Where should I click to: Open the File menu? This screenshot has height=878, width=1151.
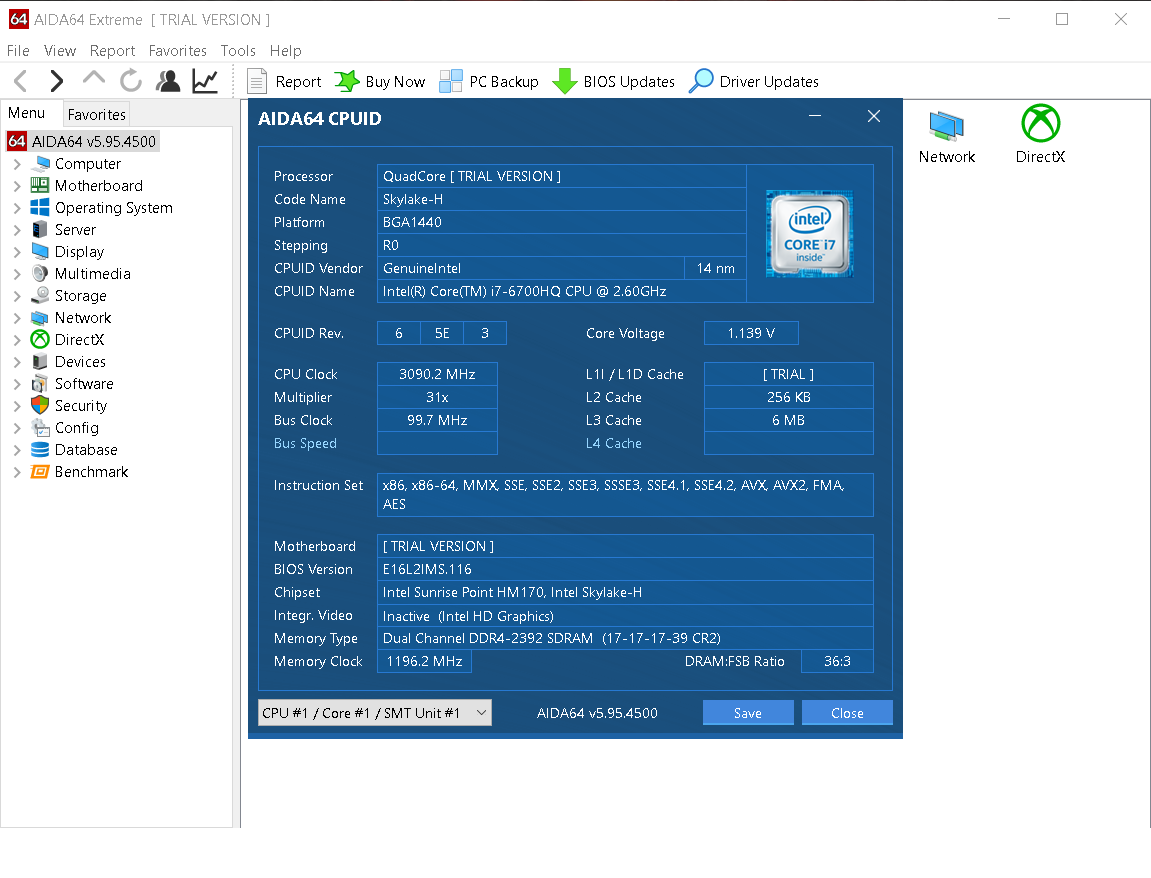point(18,51)
